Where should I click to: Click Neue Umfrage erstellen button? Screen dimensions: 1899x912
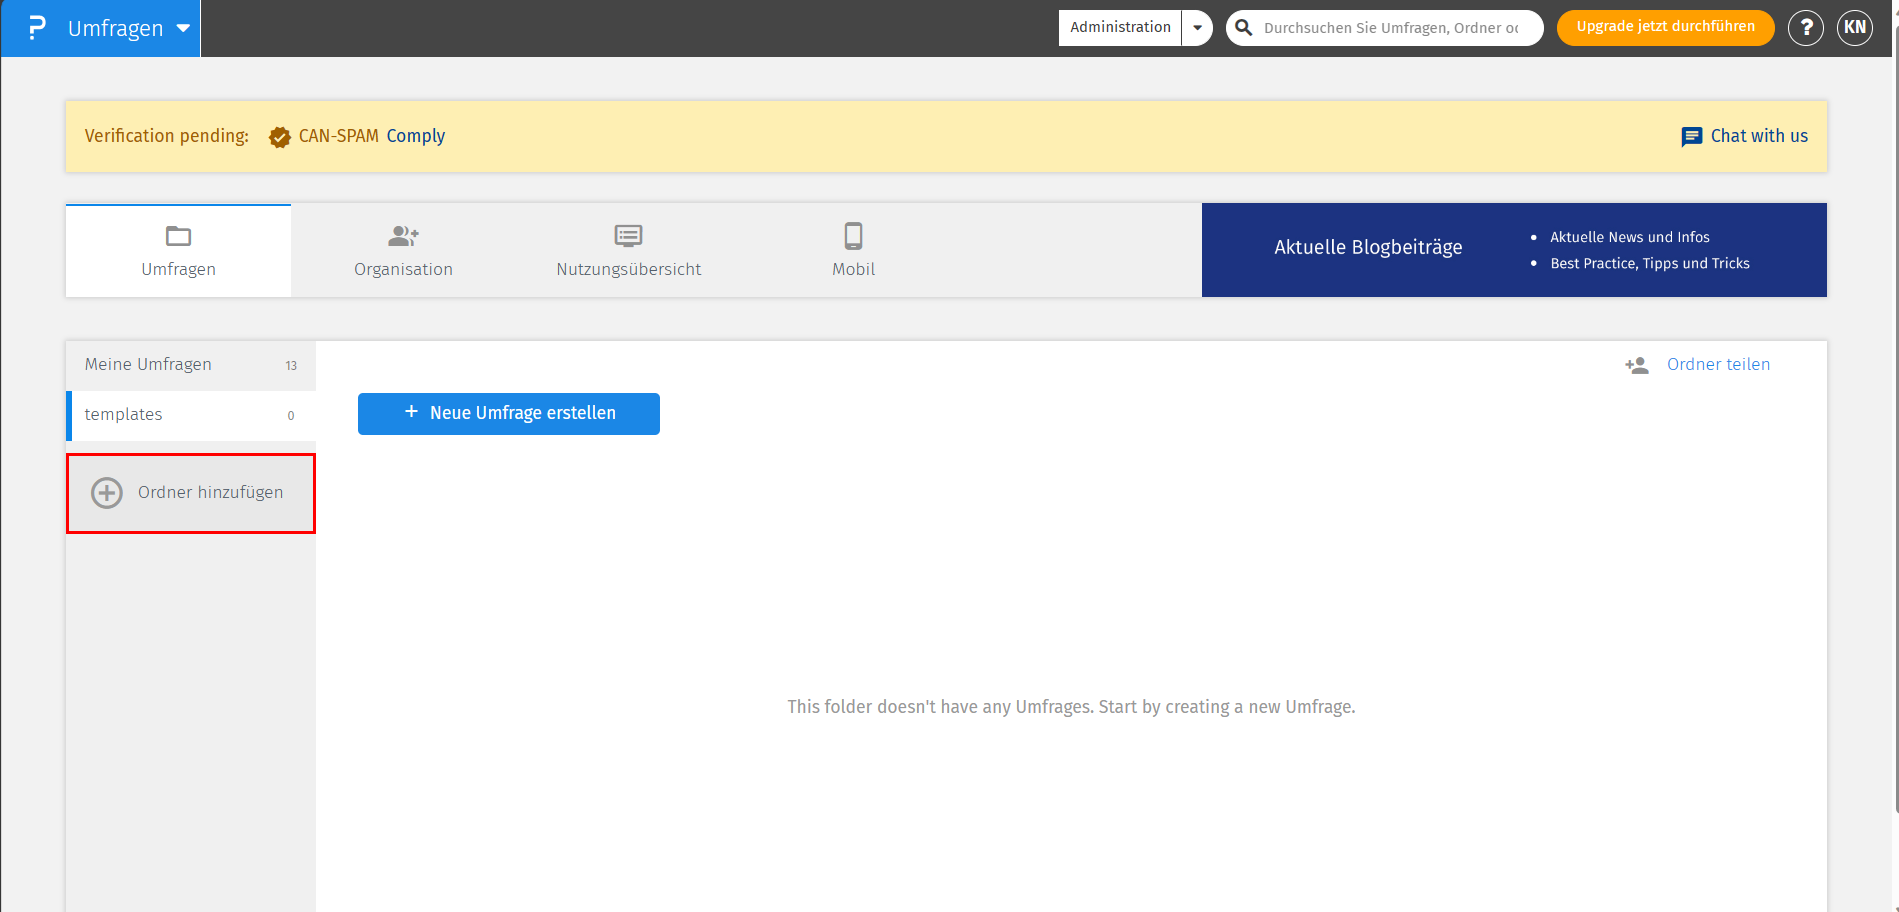click(x=509, y=414)
